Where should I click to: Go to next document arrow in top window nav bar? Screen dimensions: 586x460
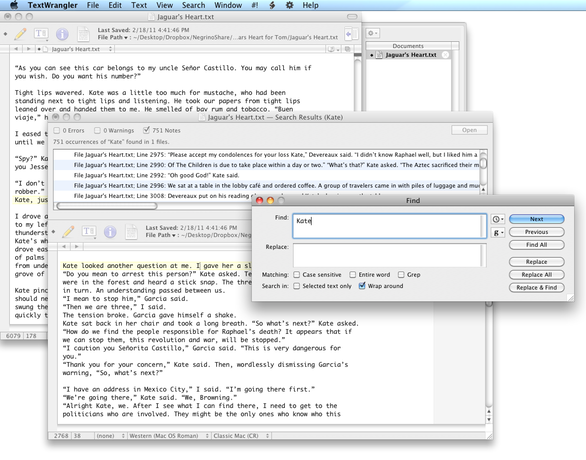point(28,49)
